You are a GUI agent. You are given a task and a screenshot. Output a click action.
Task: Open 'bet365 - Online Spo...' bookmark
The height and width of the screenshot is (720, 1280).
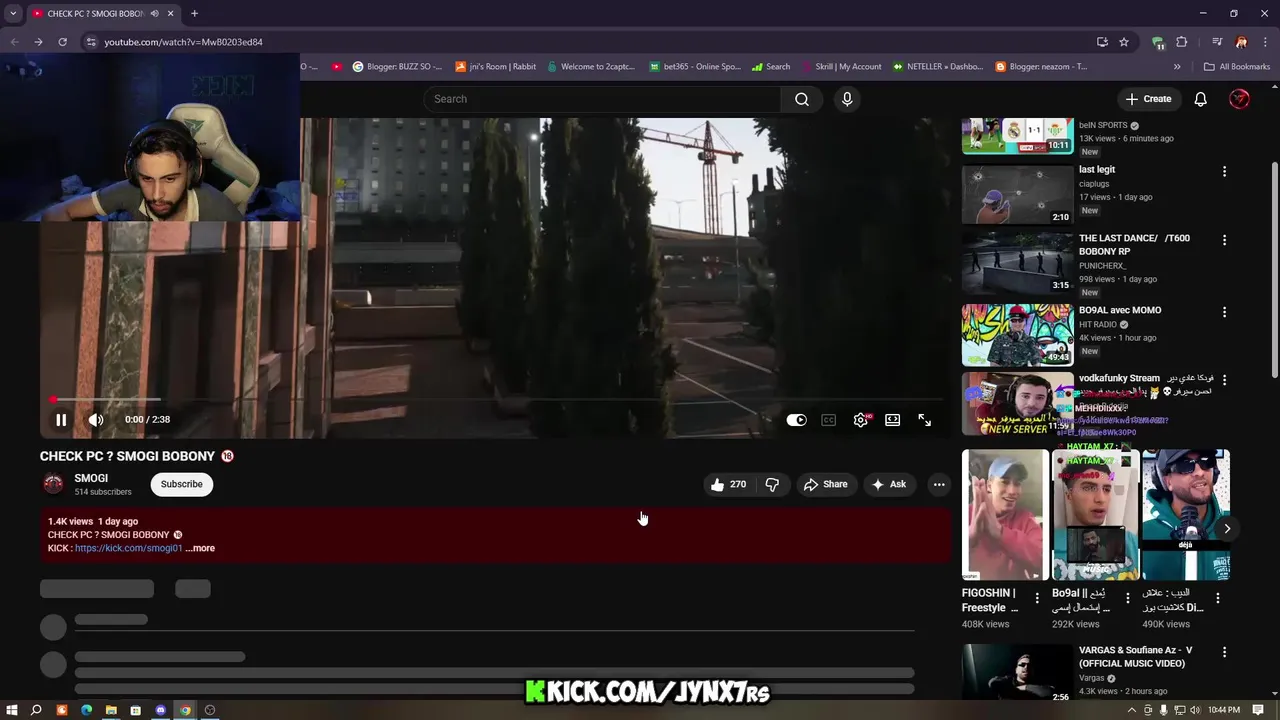tap(695, 67)
